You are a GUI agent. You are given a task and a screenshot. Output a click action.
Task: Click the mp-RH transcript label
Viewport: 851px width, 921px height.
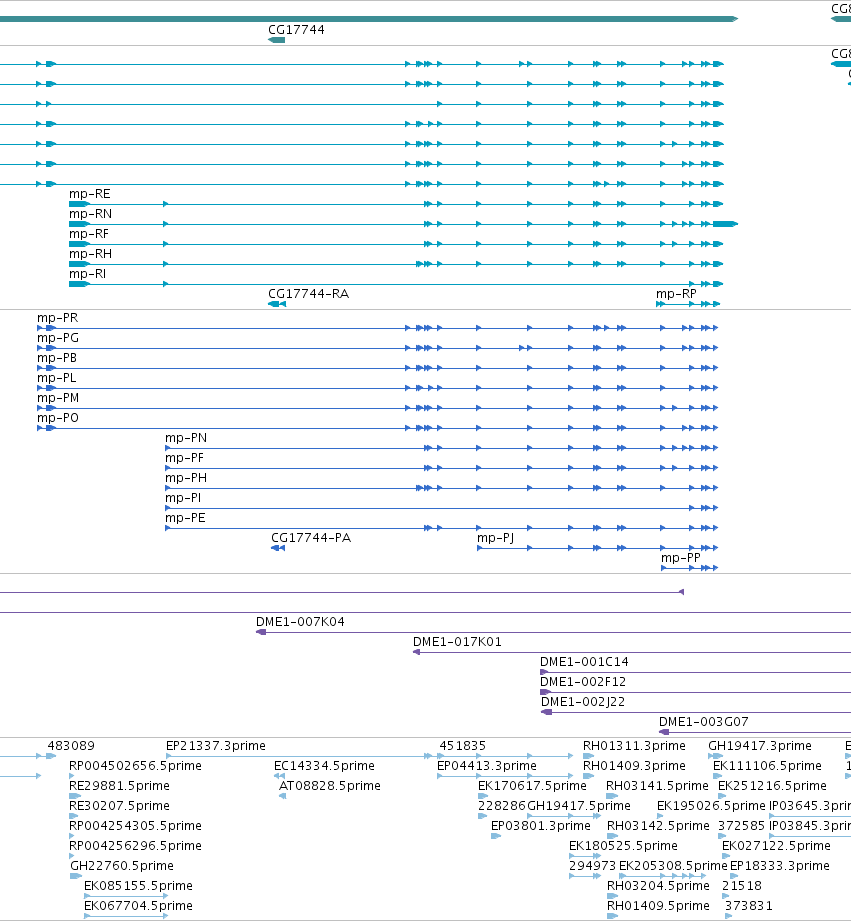pos(90,254)
